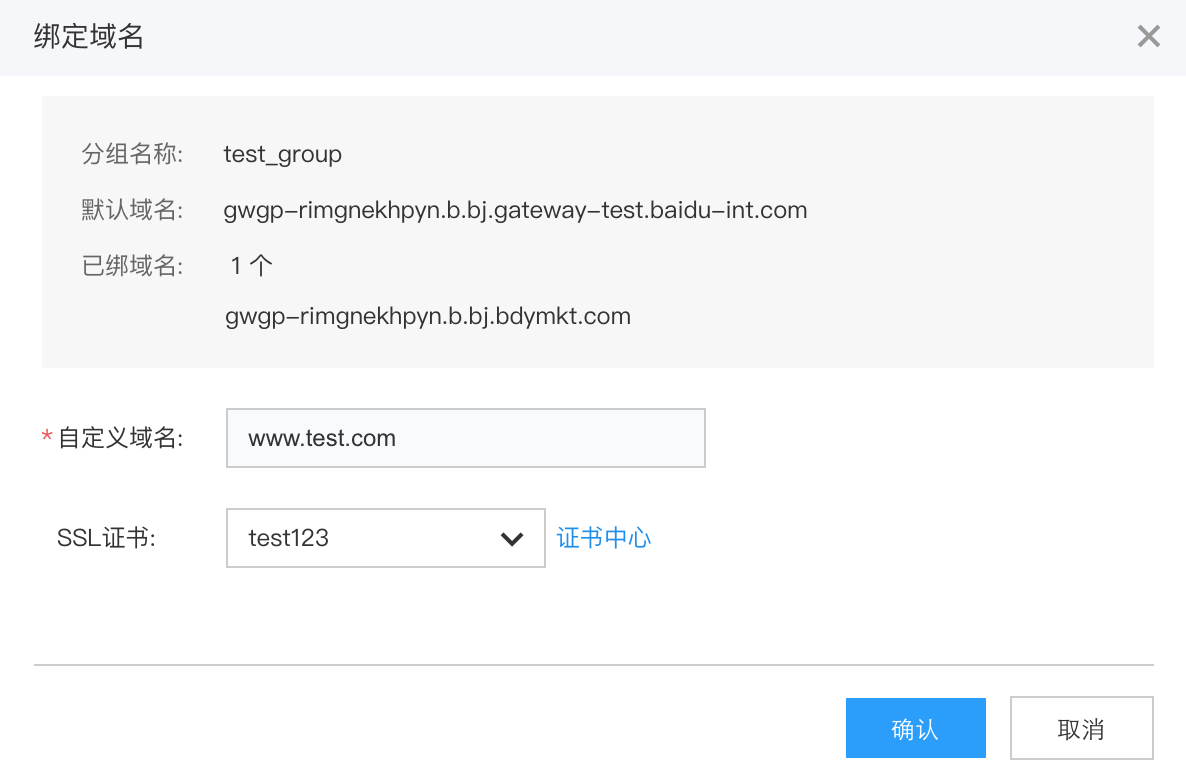Click the 绑定域名 dialog title
This screenshot has width=1186, height=780.
pyautogui.click(x=88, y=38)
